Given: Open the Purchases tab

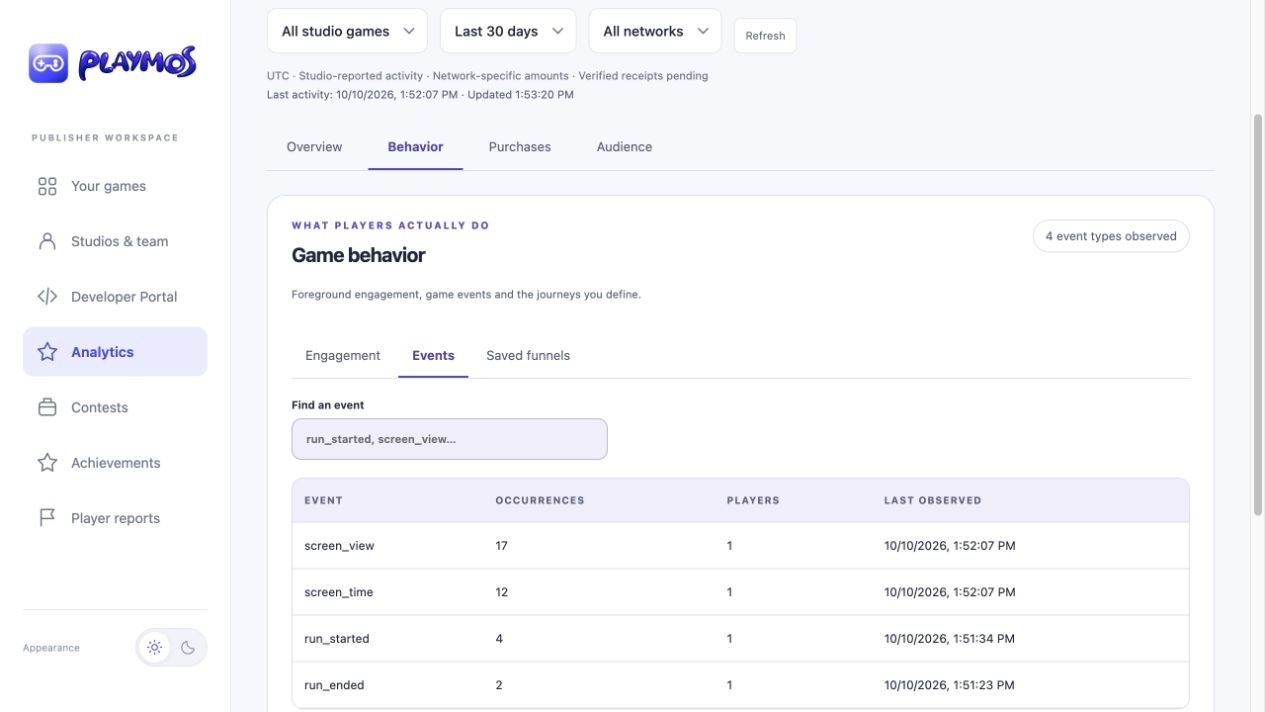Looking at the screenshot, I should pyautogui.click(x=520, y=147).
